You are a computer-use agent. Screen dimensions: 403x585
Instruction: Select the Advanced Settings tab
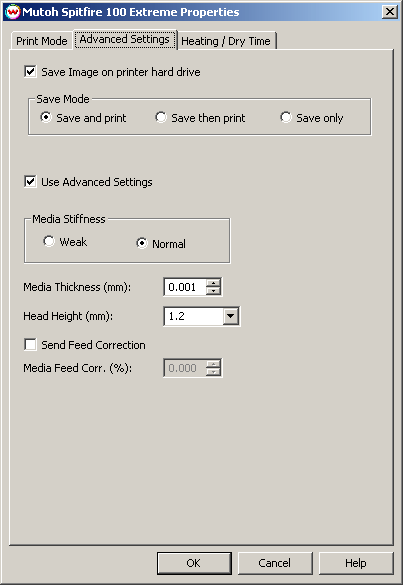(125, 39)
